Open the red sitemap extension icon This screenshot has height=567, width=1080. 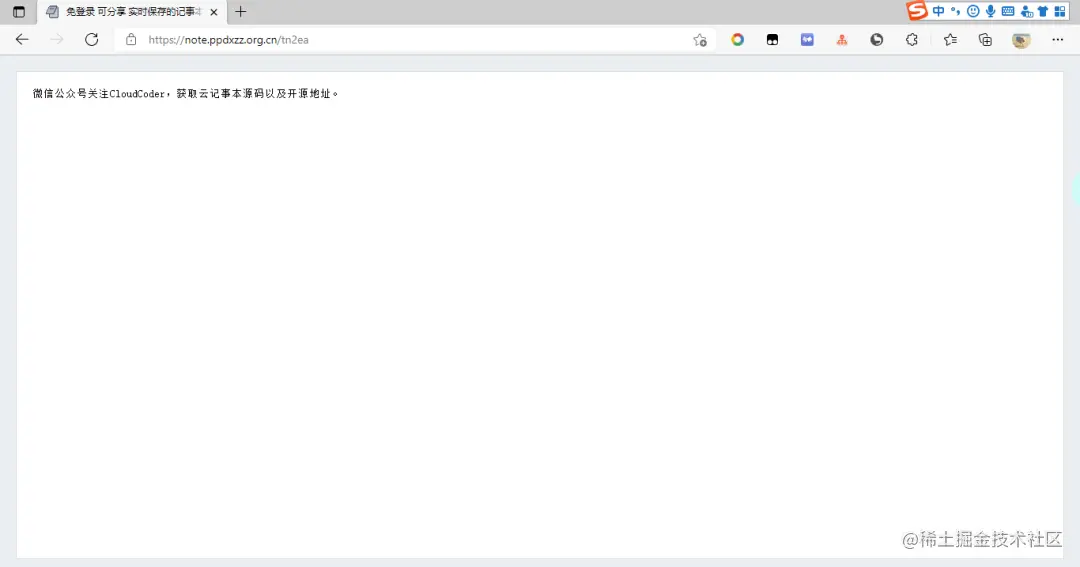tap(842, 40)
